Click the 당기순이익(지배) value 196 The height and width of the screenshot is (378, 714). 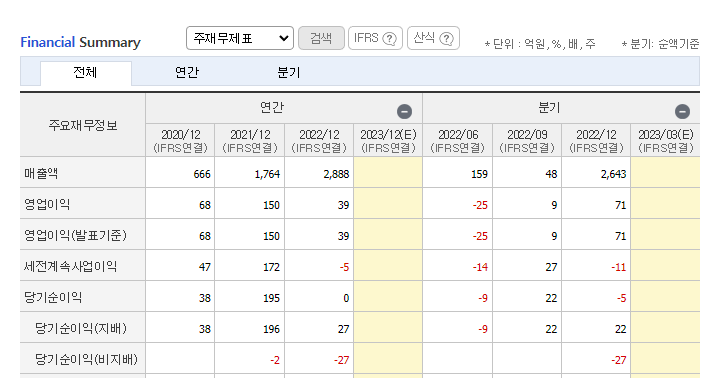pyautogui.click(x=271, y=329)
